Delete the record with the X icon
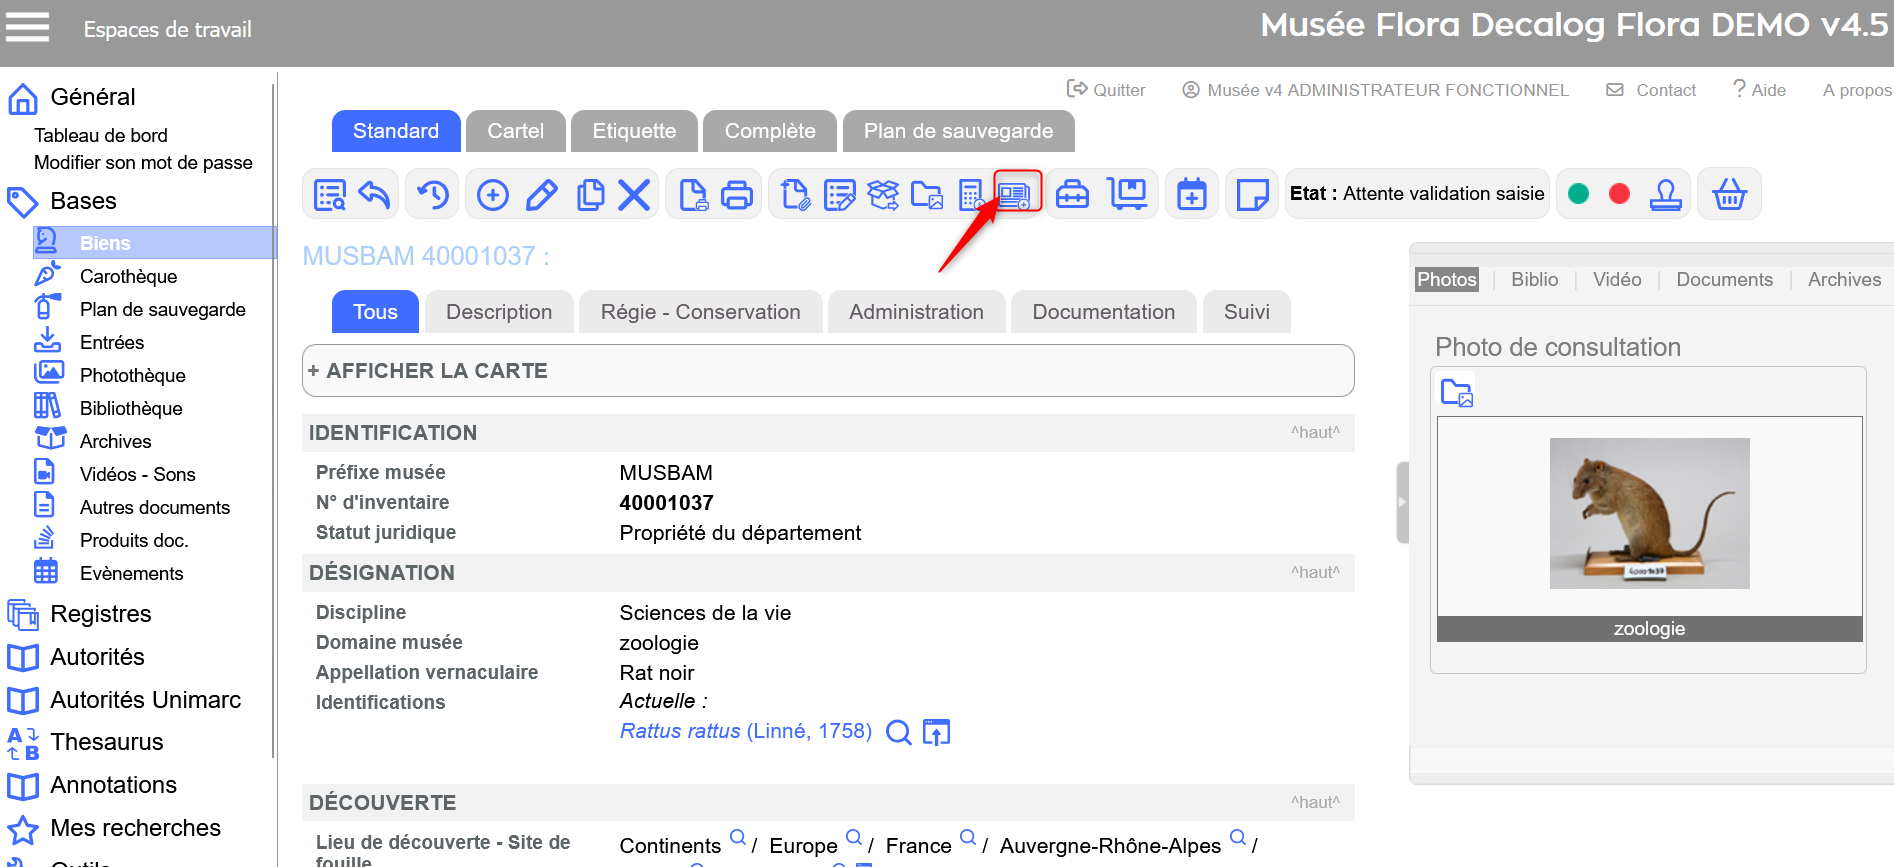1894x867 pixels. pyautogui.click(x=634, y=194)
